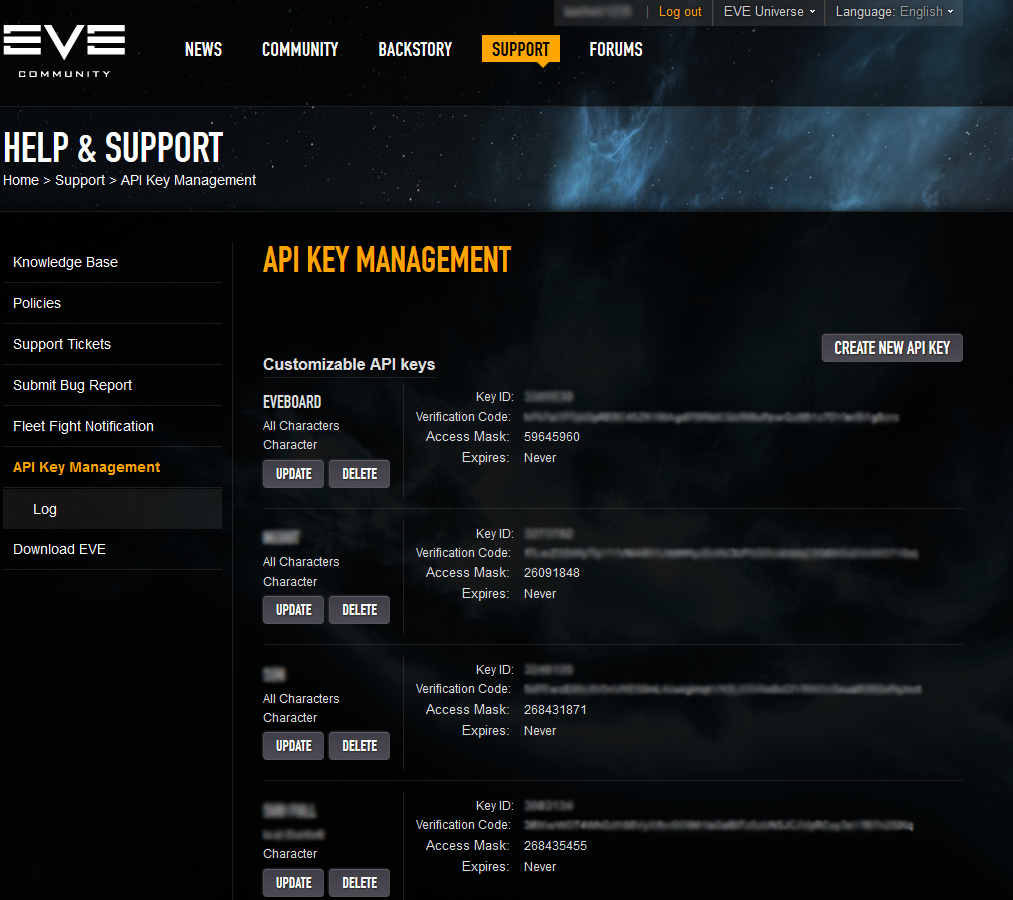Click the EVE Community logo
Screen dimensions: 1013x900
(64, 50)
